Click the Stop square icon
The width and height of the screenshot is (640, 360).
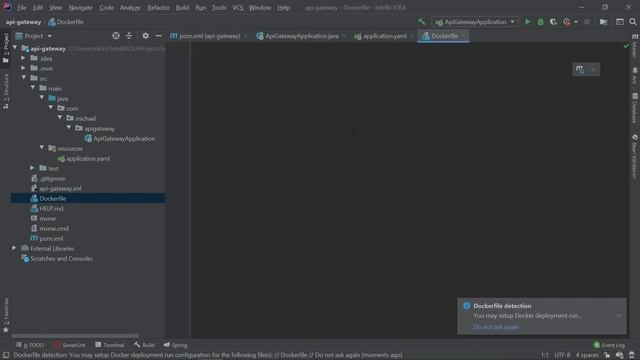587,22
